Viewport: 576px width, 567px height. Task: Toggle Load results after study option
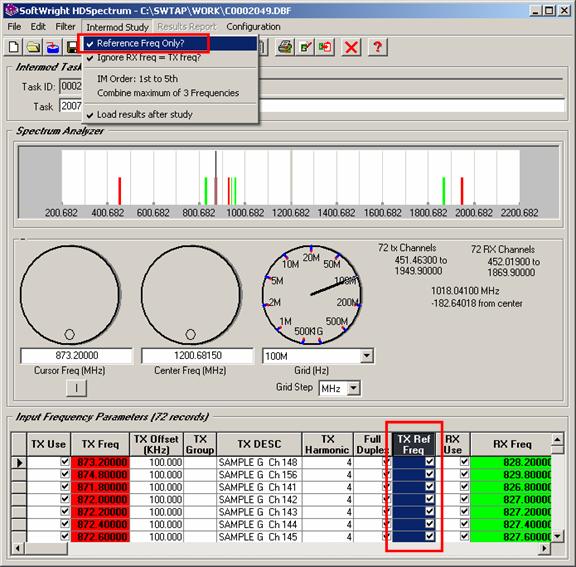170,115
